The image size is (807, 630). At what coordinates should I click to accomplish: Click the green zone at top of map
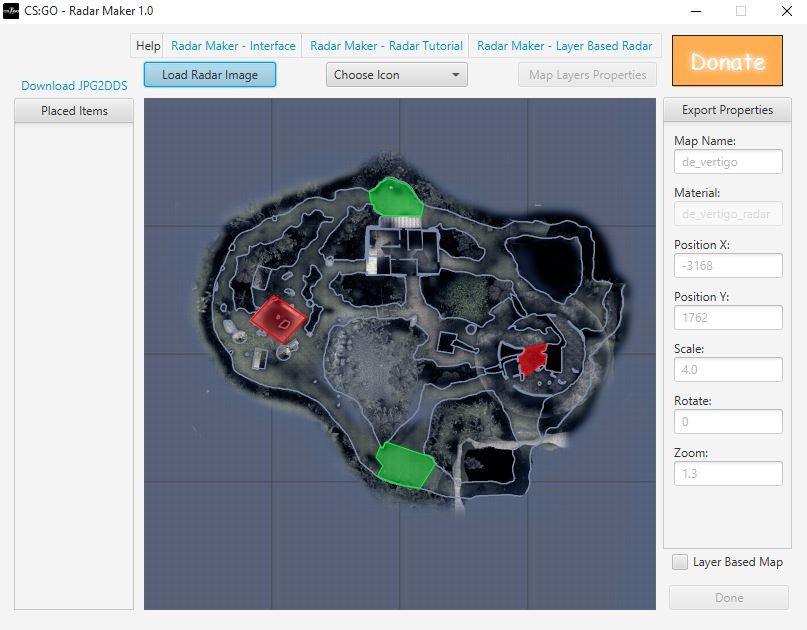click(396, 197)
